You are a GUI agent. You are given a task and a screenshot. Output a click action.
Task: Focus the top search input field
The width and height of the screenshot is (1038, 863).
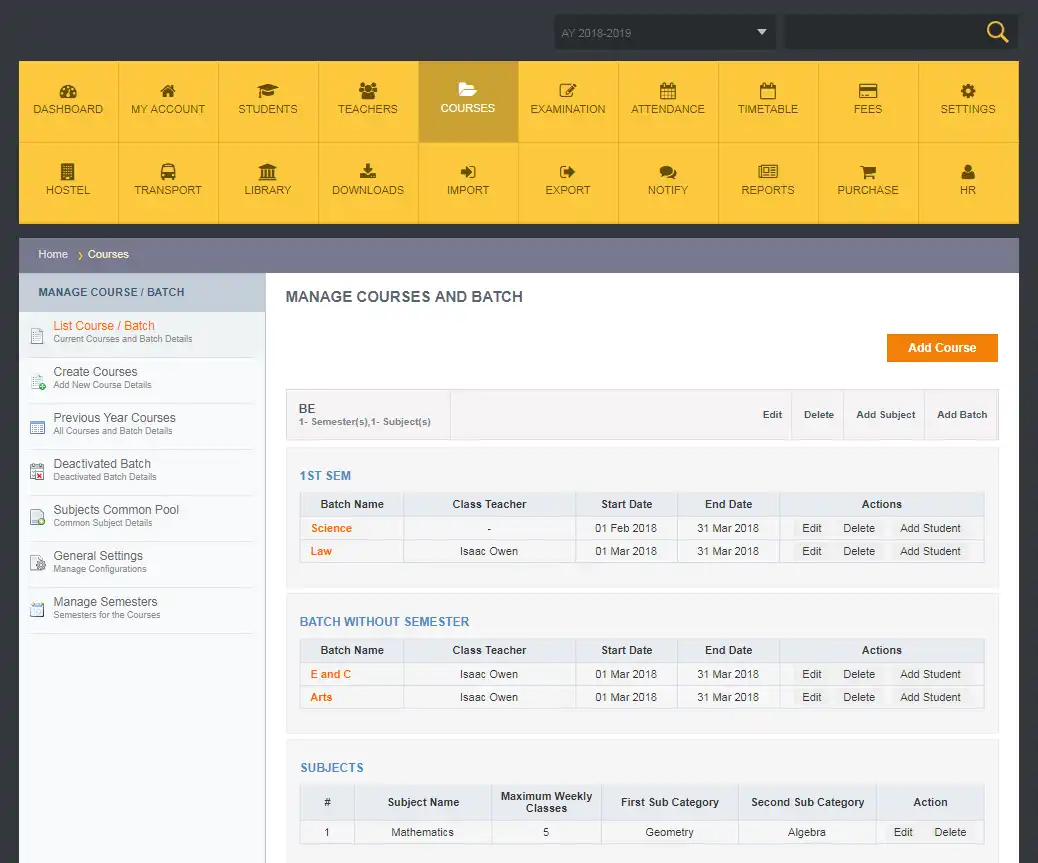(x=880, y=33)
